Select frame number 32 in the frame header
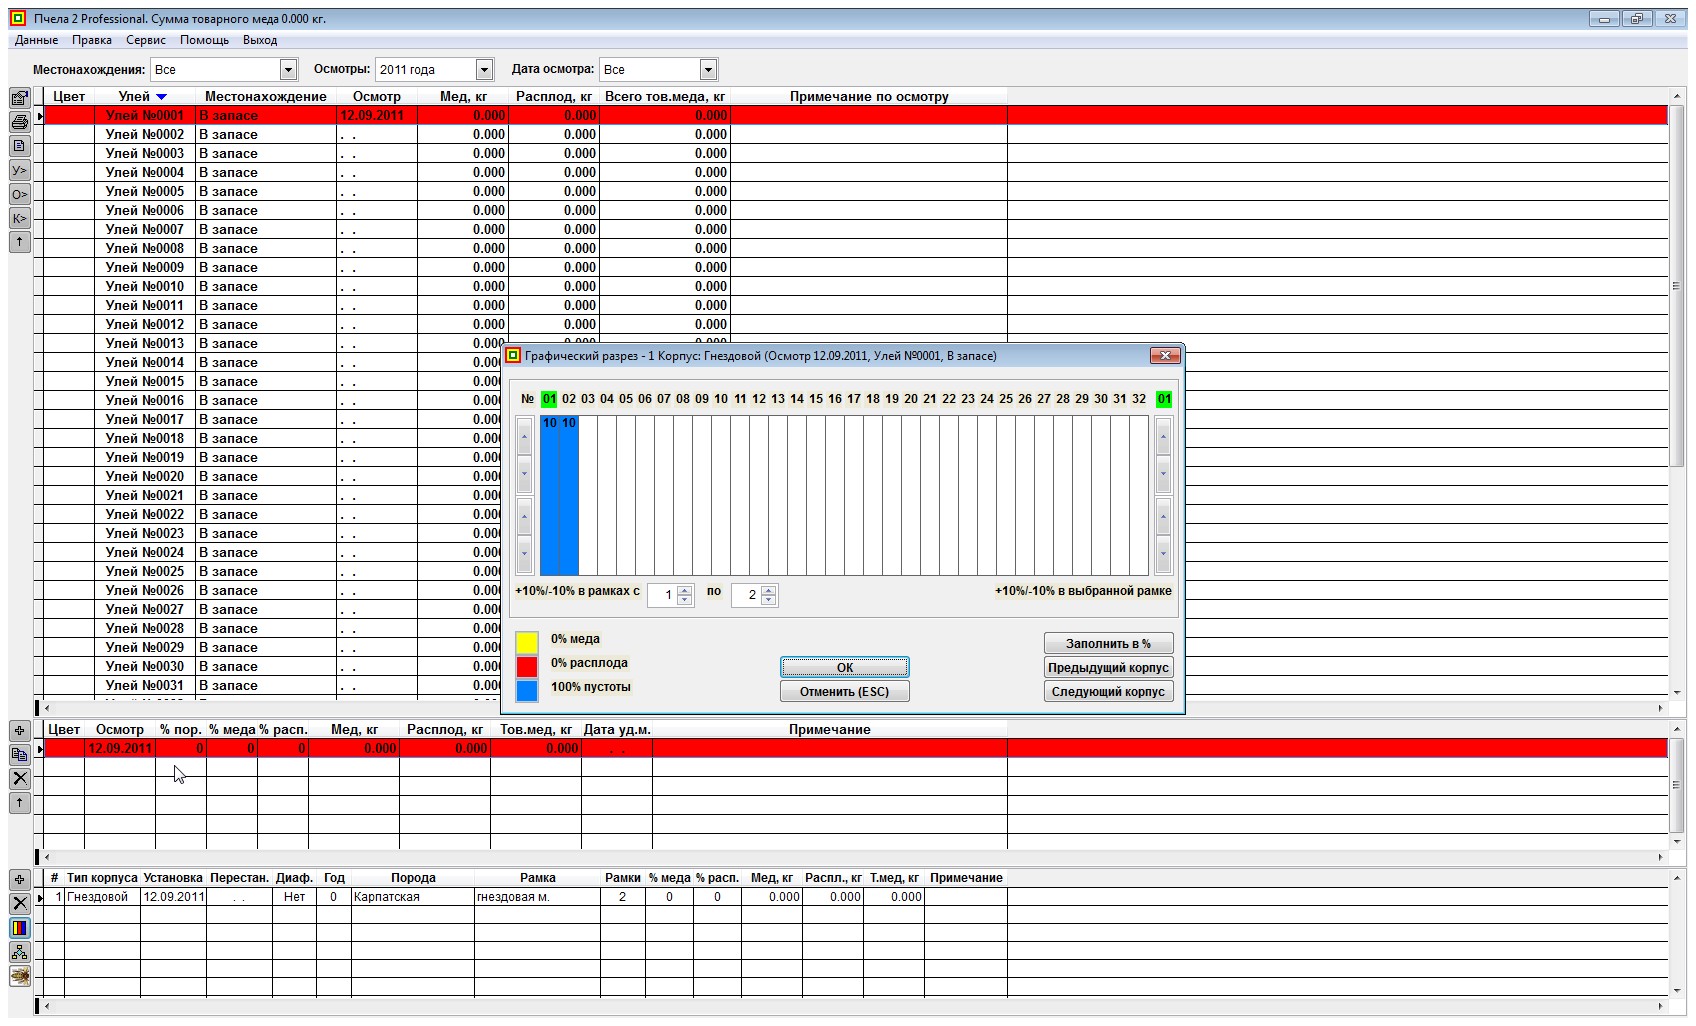This screenshot has width=1696, height=1026. point(1139,399)
